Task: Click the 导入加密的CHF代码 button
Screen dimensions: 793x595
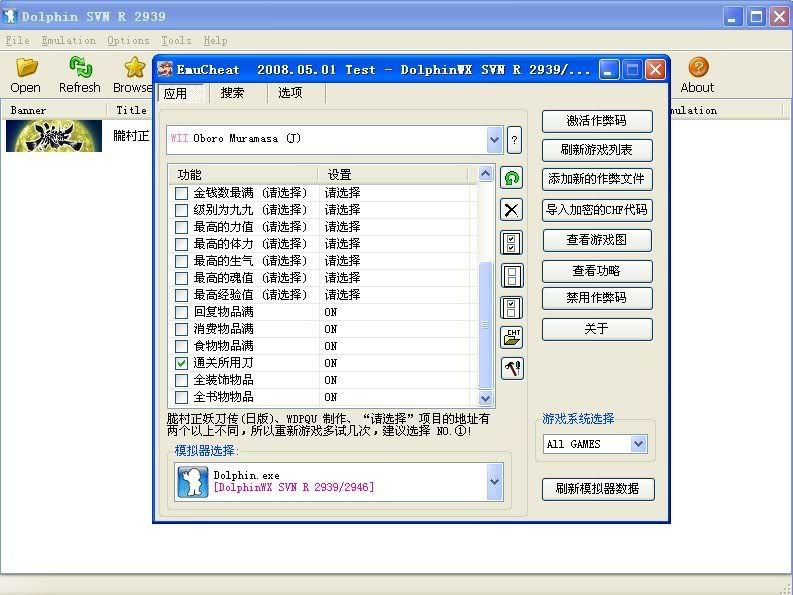Action: click(597, 210)
